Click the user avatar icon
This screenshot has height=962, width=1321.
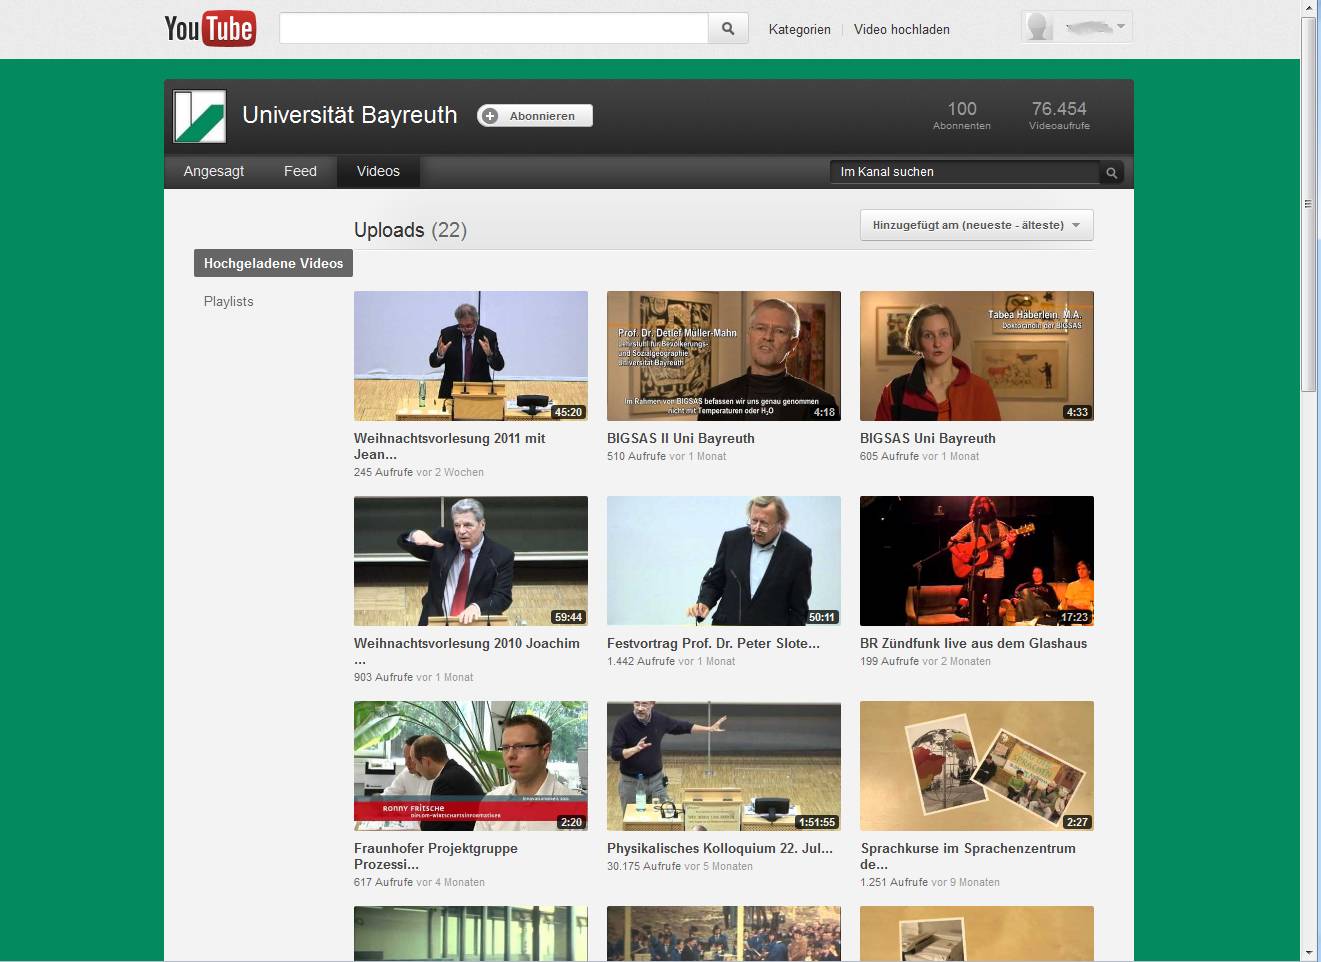coord(1040,28)
